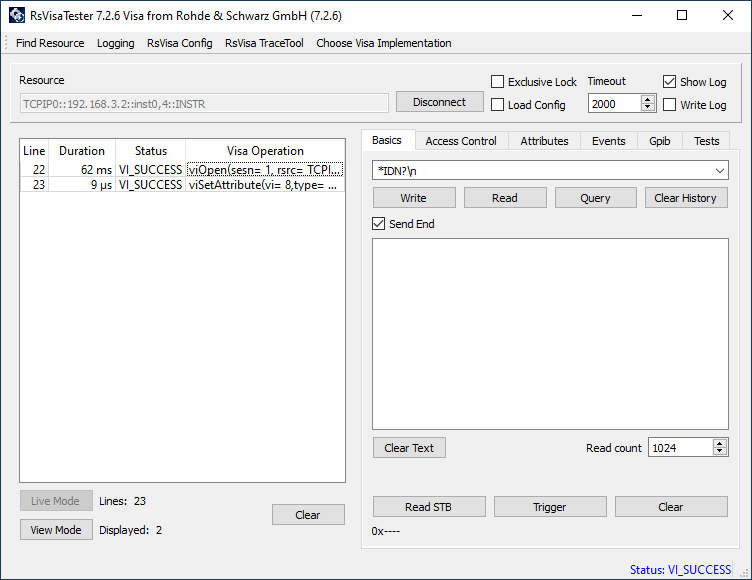Viewport: 752px width, 580px height.
Task: Sort log by the Duration column header
Action: [82, 151]
